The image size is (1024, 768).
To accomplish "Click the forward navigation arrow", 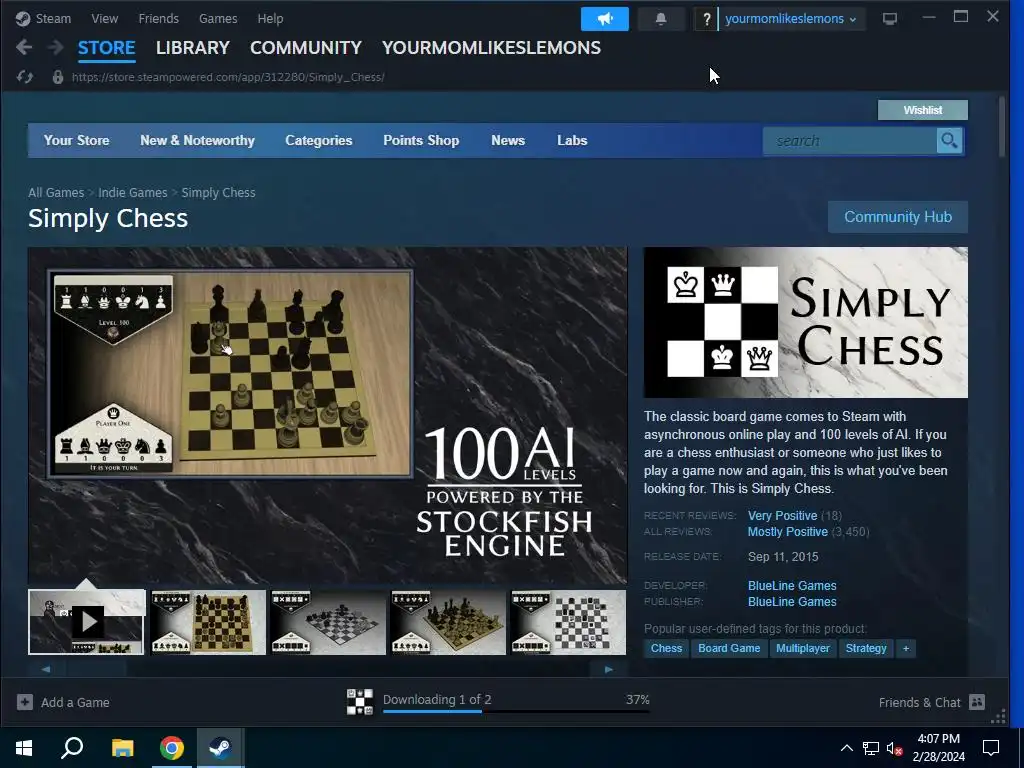I will click(56, 47).
